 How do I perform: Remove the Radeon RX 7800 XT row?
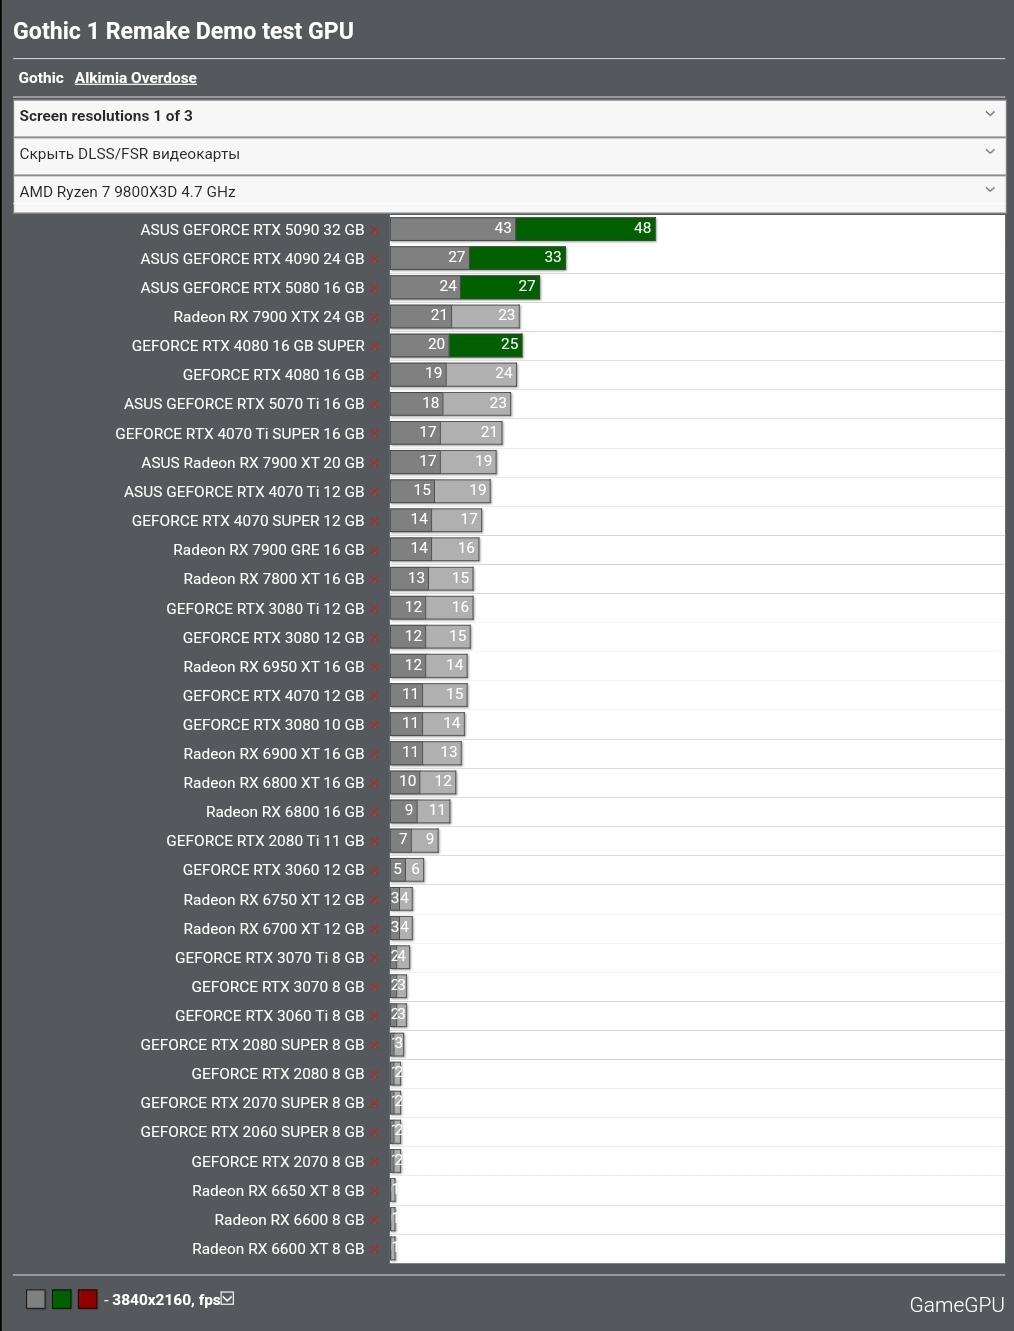pyautogui.click(x=375, y=579)
